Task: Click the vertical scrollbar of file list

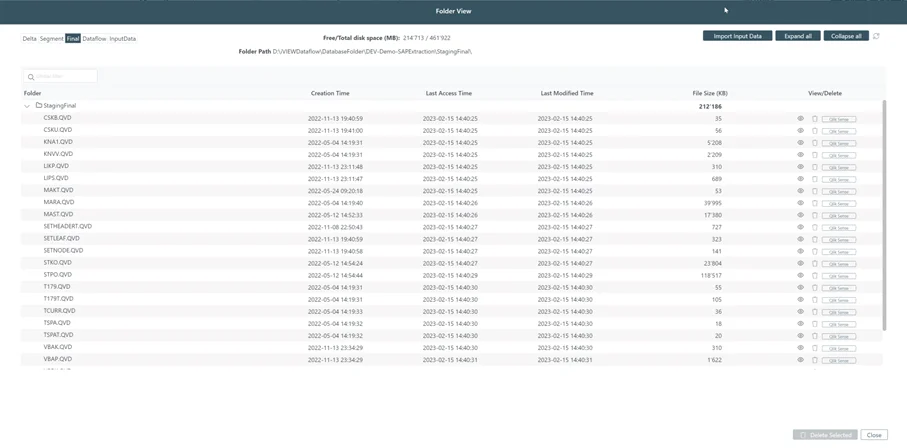Action: point(883,215)
